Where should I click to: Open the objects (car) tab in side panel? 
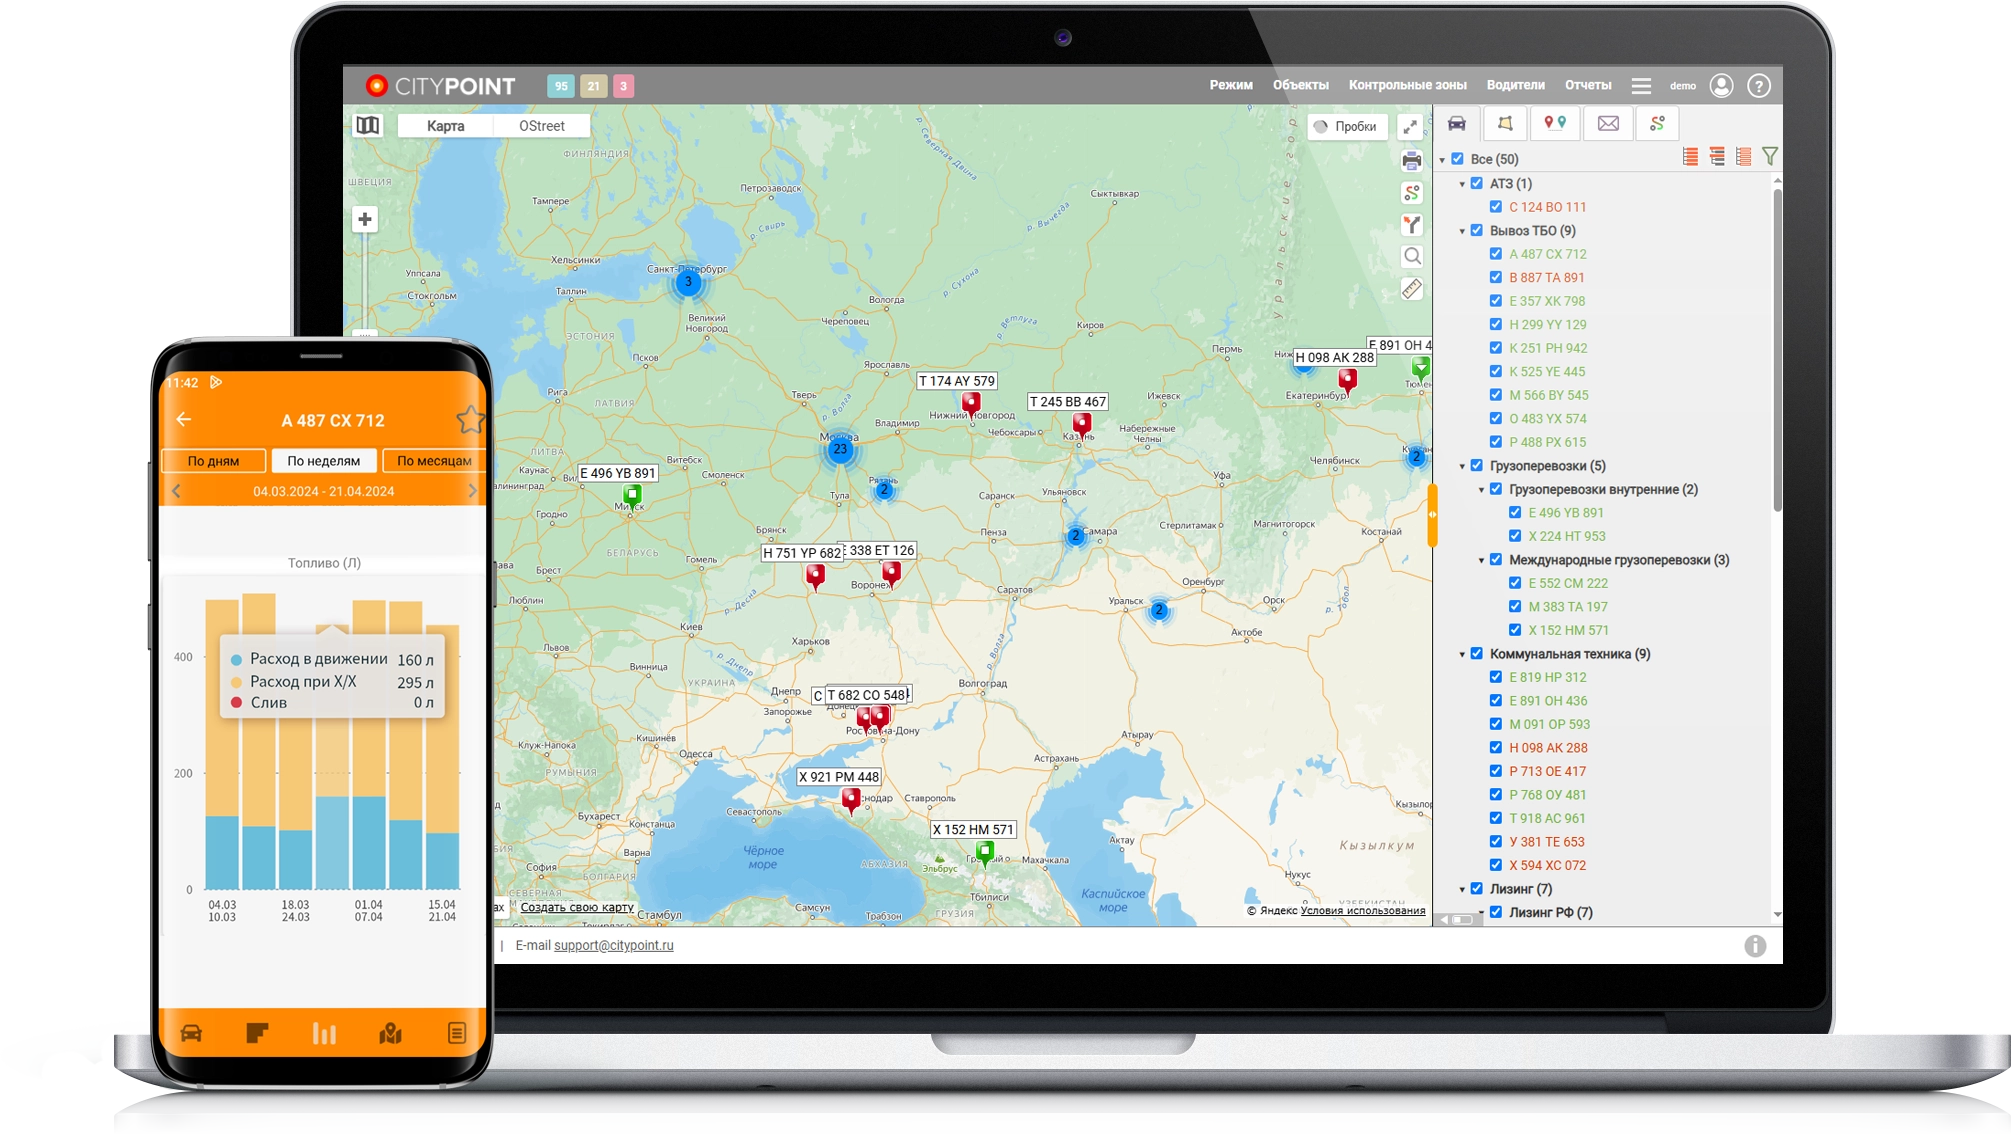[1457, 124]
